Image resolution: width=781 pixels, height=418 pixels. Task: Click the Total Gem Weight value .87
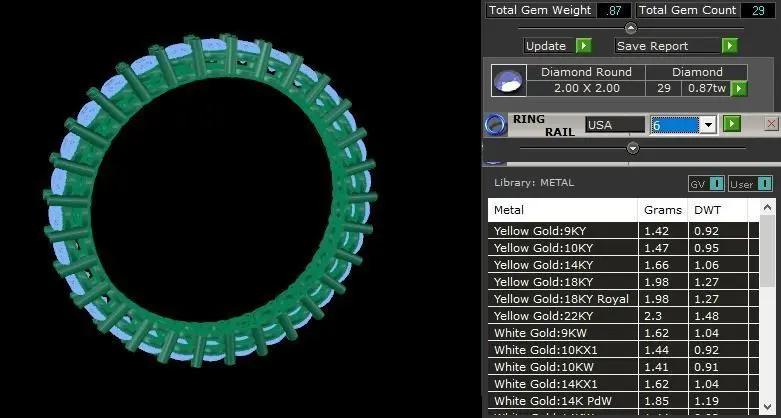click(x=613, y=10)
